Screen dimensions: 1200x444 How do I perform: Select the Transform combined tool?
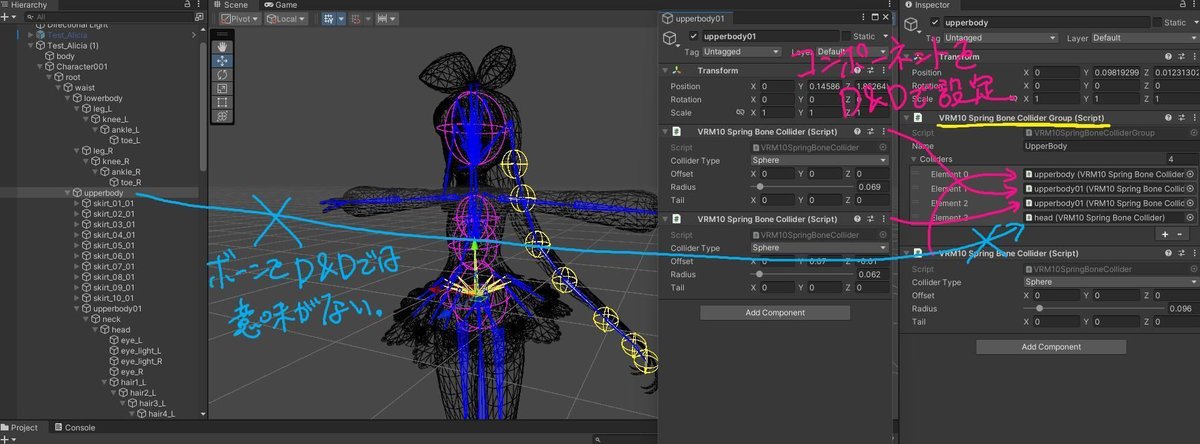224,116
